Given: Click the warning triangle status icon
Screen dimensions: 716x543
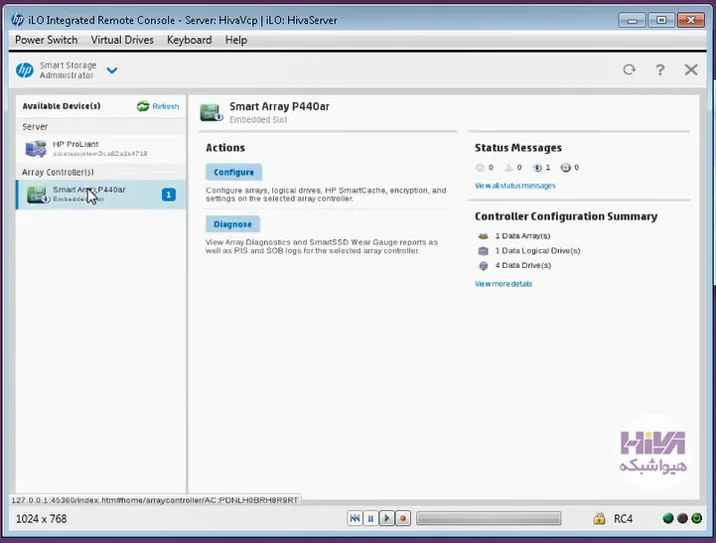Looking at the screenshot, I should [508, 168].
